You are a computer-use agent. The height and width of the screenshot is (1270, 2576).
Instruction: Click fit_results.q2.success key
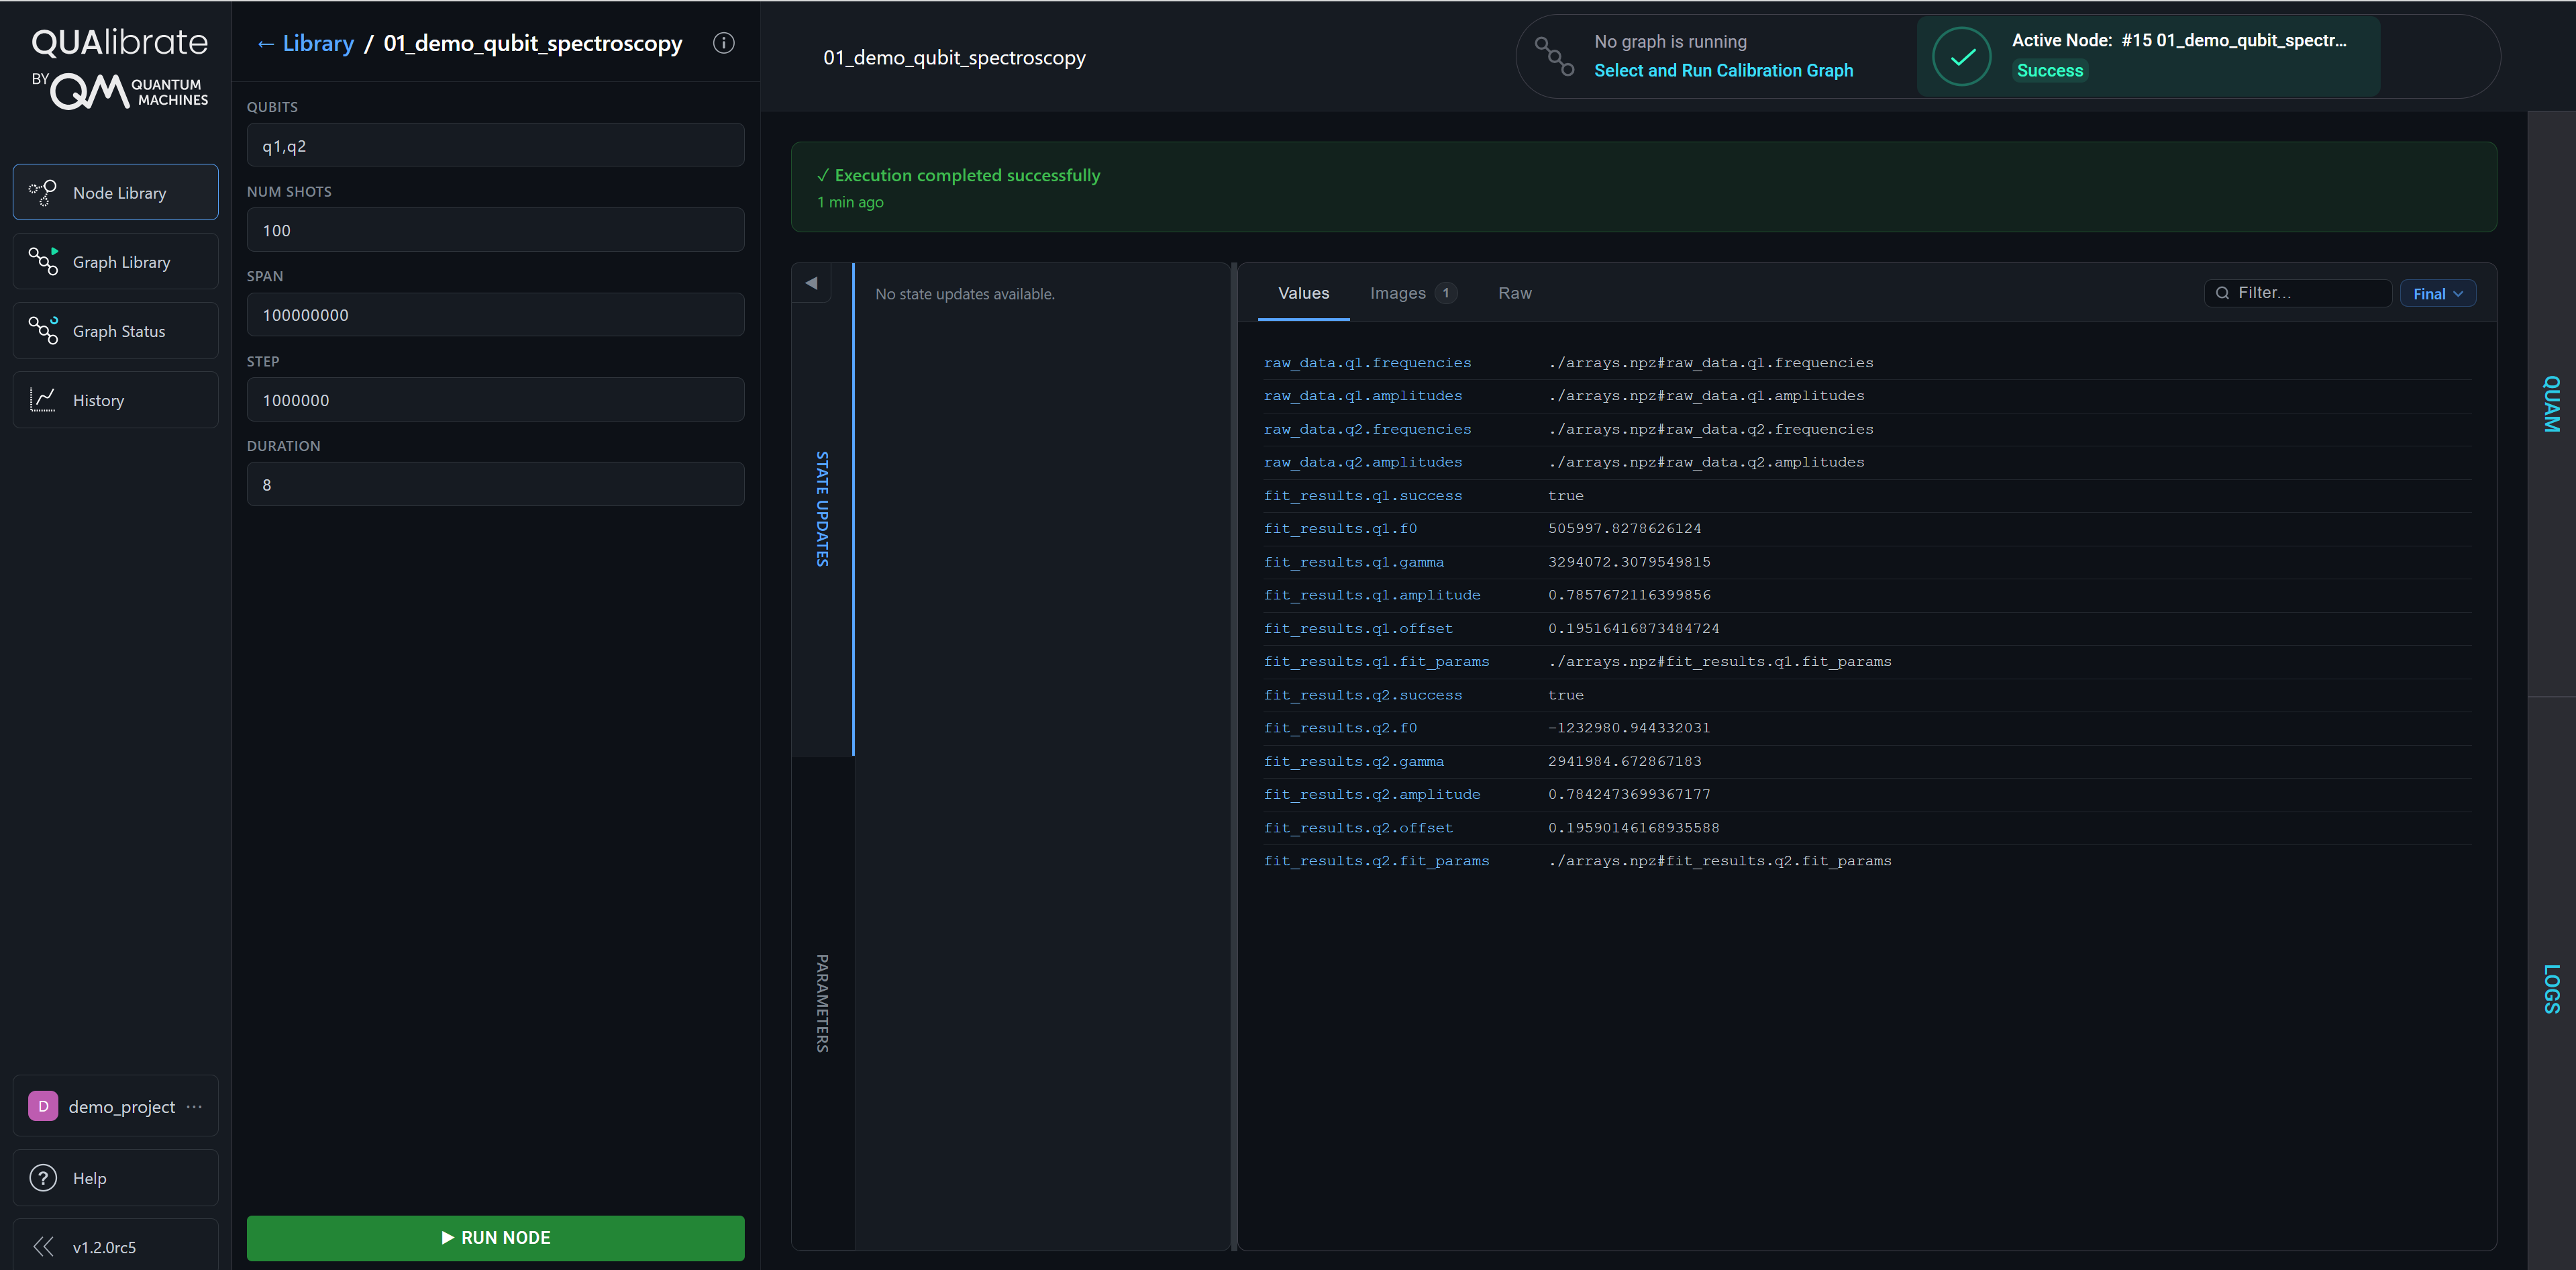point(1362,695)
